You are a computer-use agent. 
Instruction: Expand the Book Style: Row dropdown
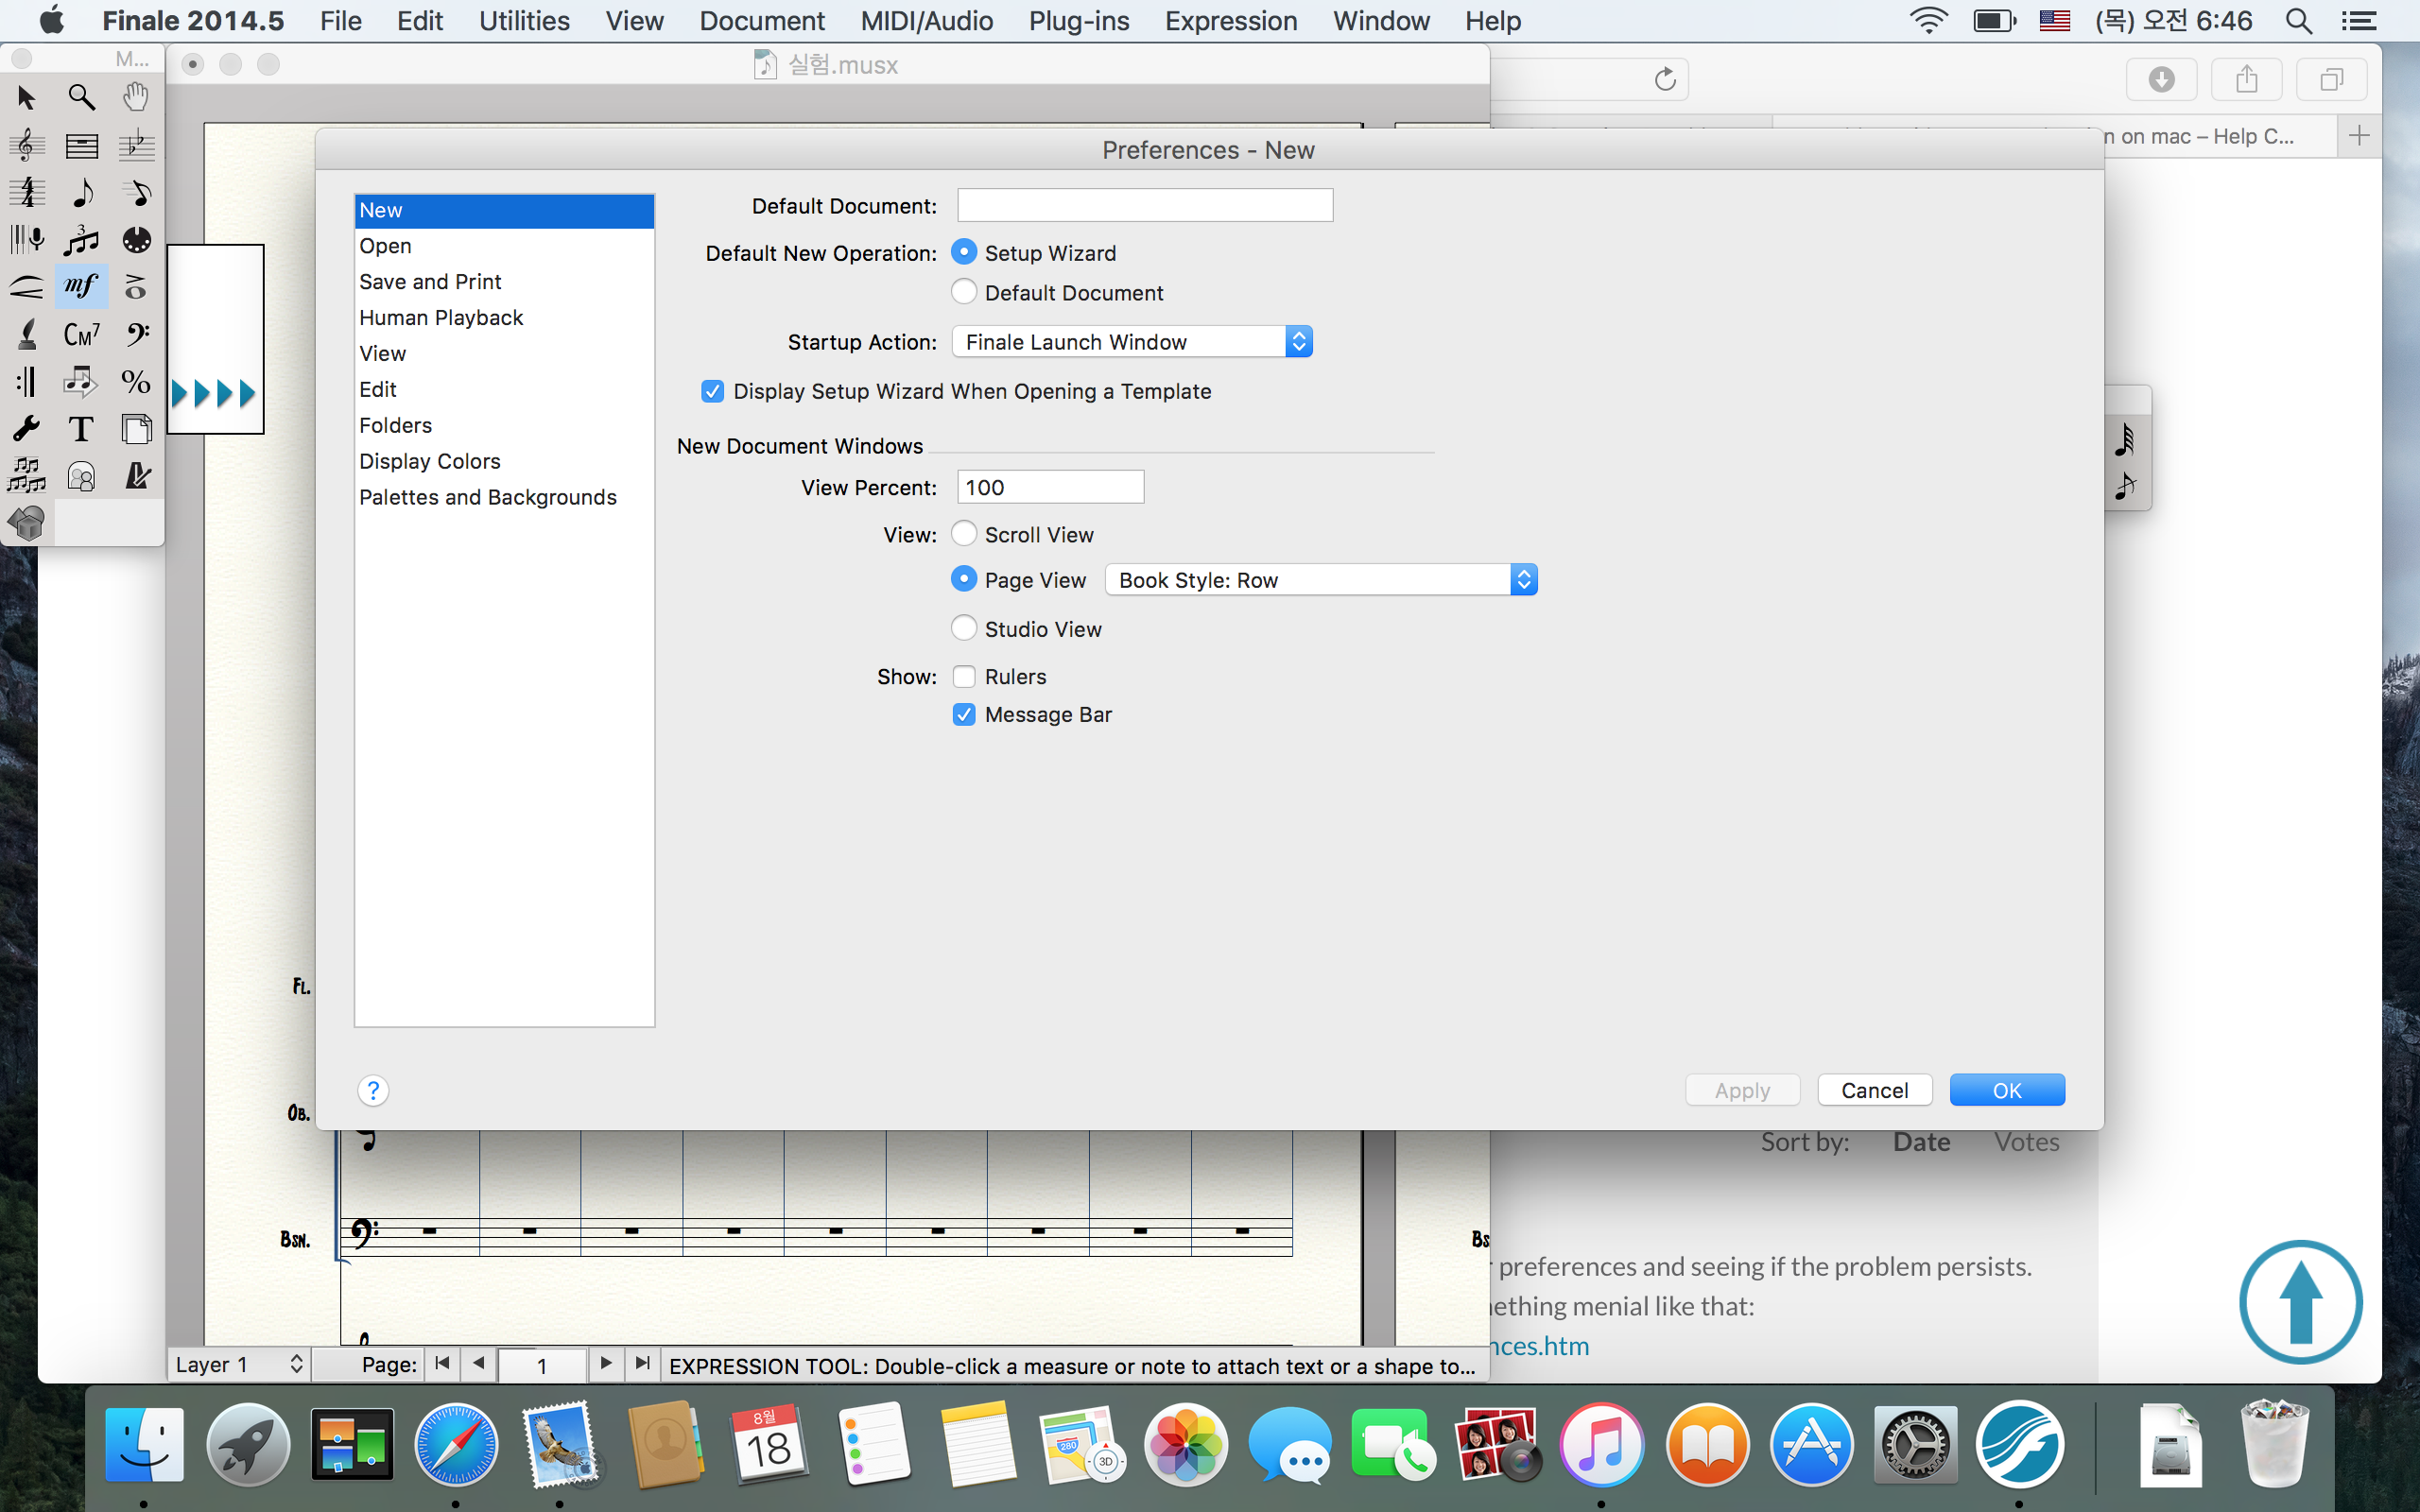coord(1320,580)
